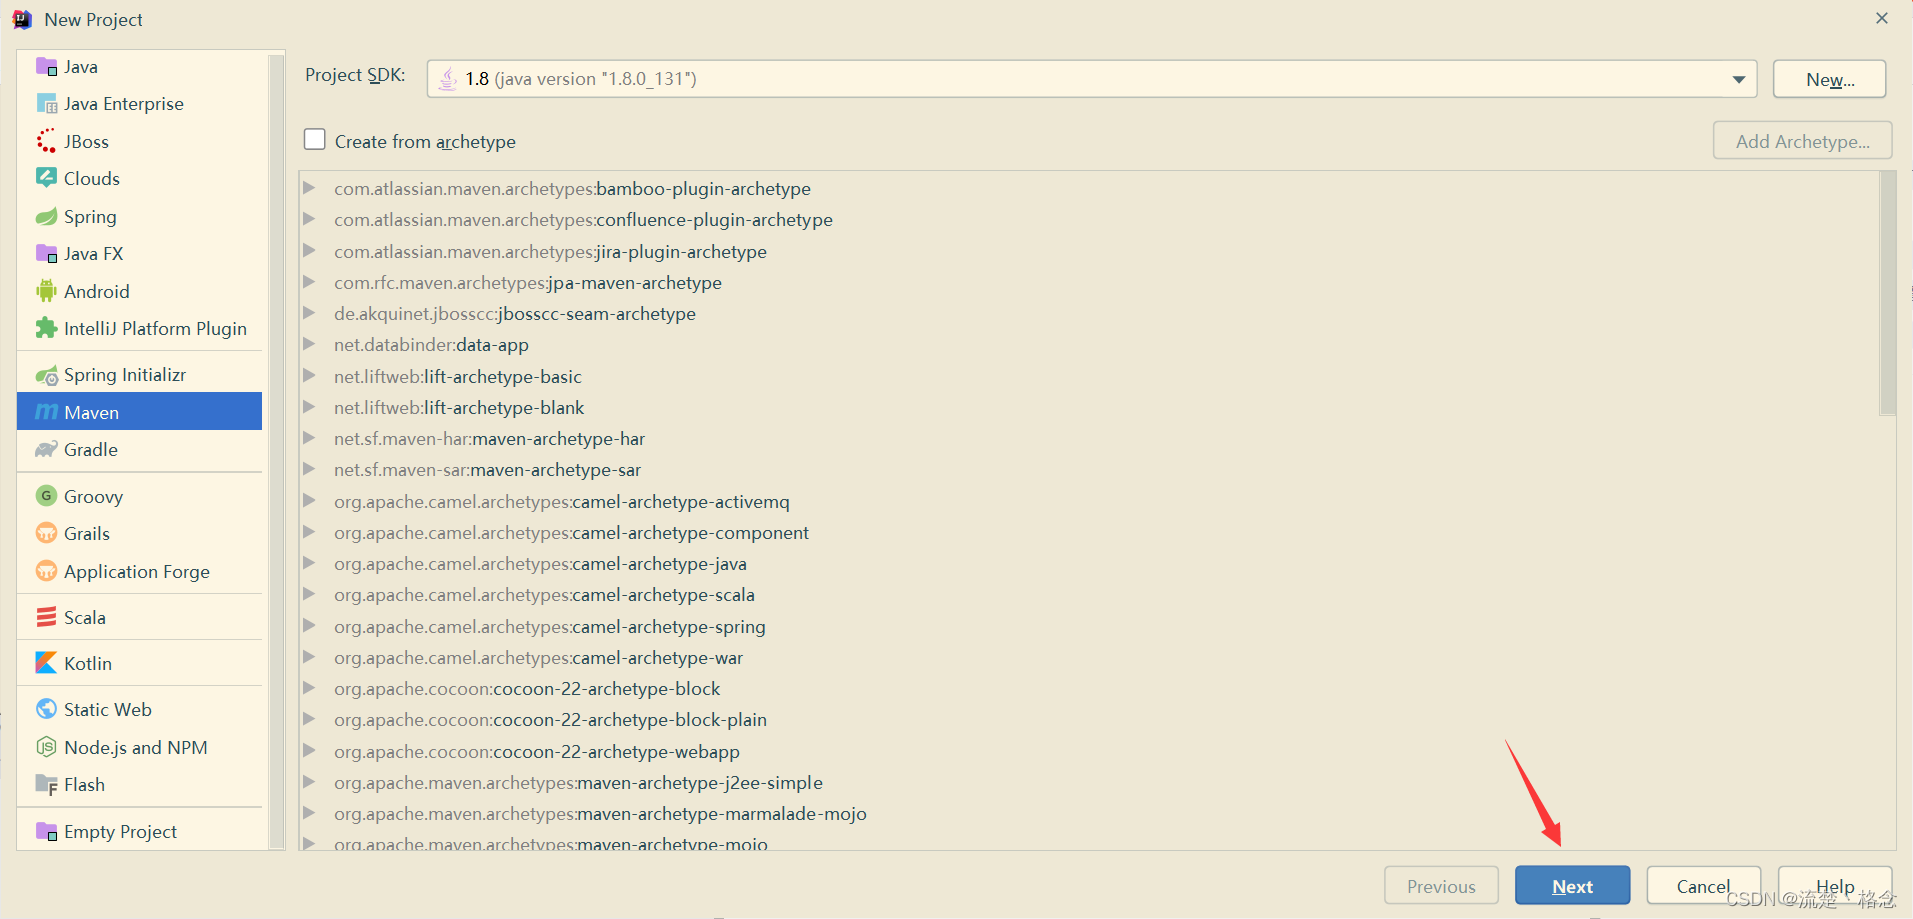Expand lift-archetype-blank node
The width and height of the screenshot is (1913, 919).
coord(310,407)
